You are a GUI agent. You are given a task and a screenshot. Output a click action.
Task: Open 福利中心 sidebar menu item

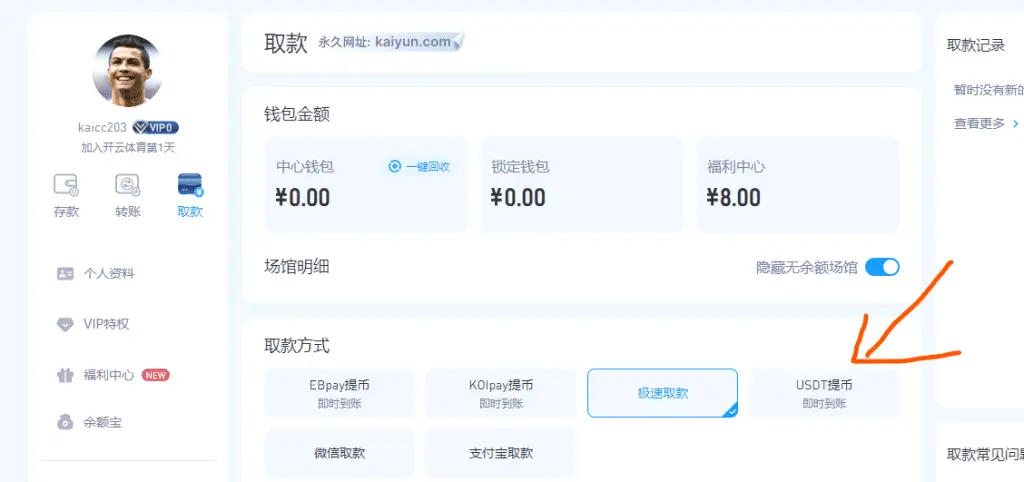click(x=109, y=375)
